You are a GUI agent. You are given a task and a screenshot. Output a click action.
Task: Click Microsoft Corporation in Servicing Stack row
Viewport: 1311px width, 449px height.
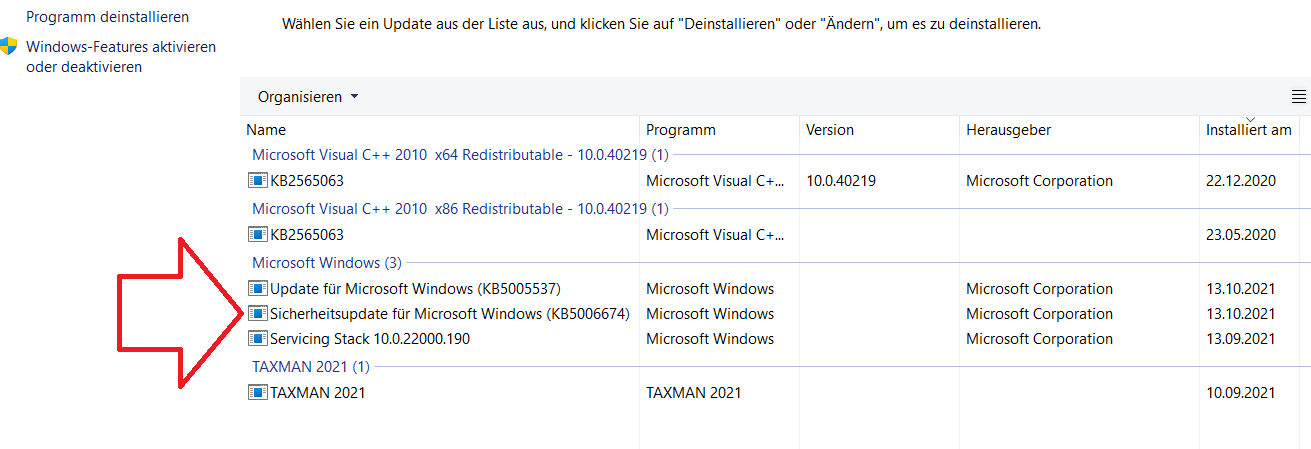(x=1039, y=339)
